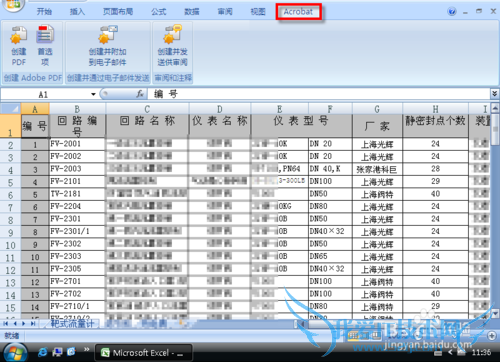
Task: Click the taskbar clock 11:36
Action: [x=481, y=352]
